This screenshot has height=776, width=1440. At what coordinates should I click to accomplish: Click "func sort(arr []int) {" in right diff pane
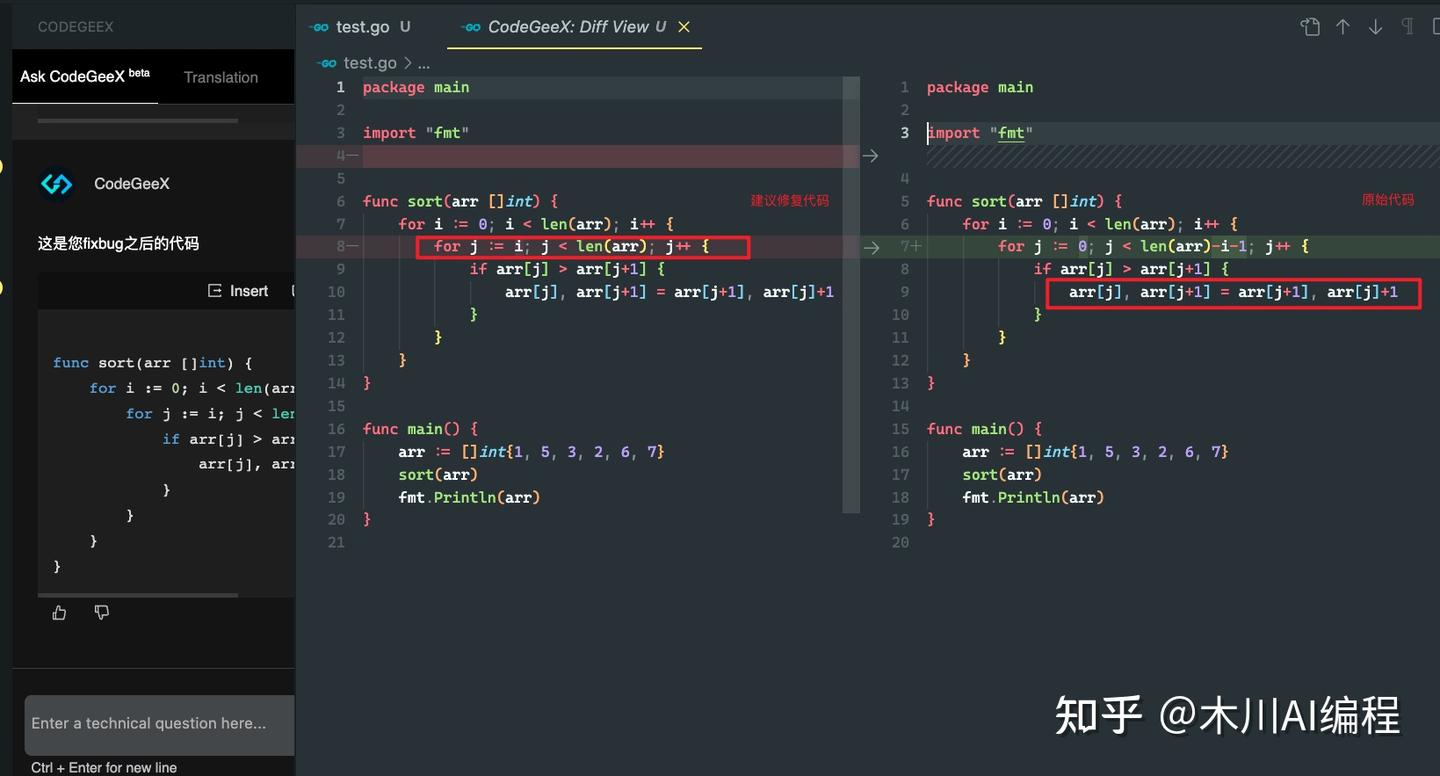tap(1024, 201)
